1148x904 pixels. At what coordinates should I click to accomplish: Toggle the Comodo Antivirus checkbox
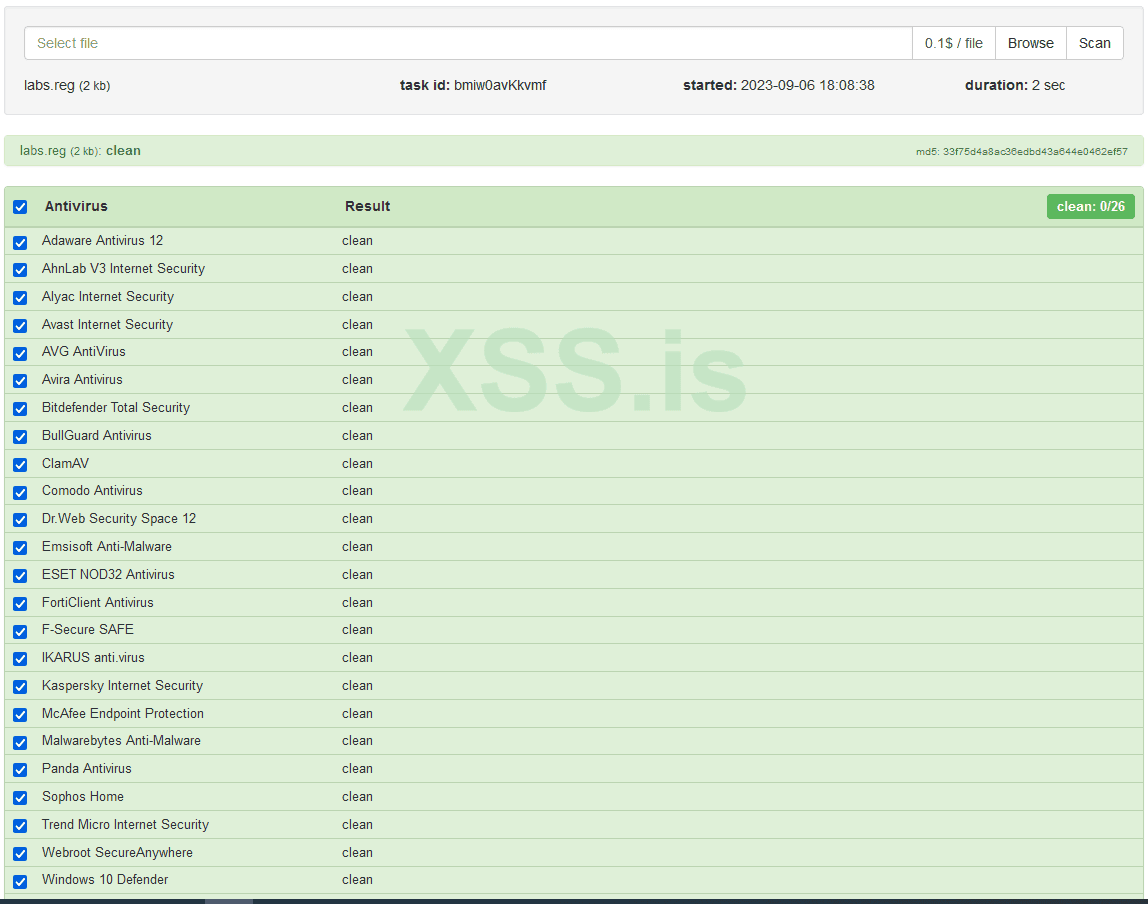(20, 493)
